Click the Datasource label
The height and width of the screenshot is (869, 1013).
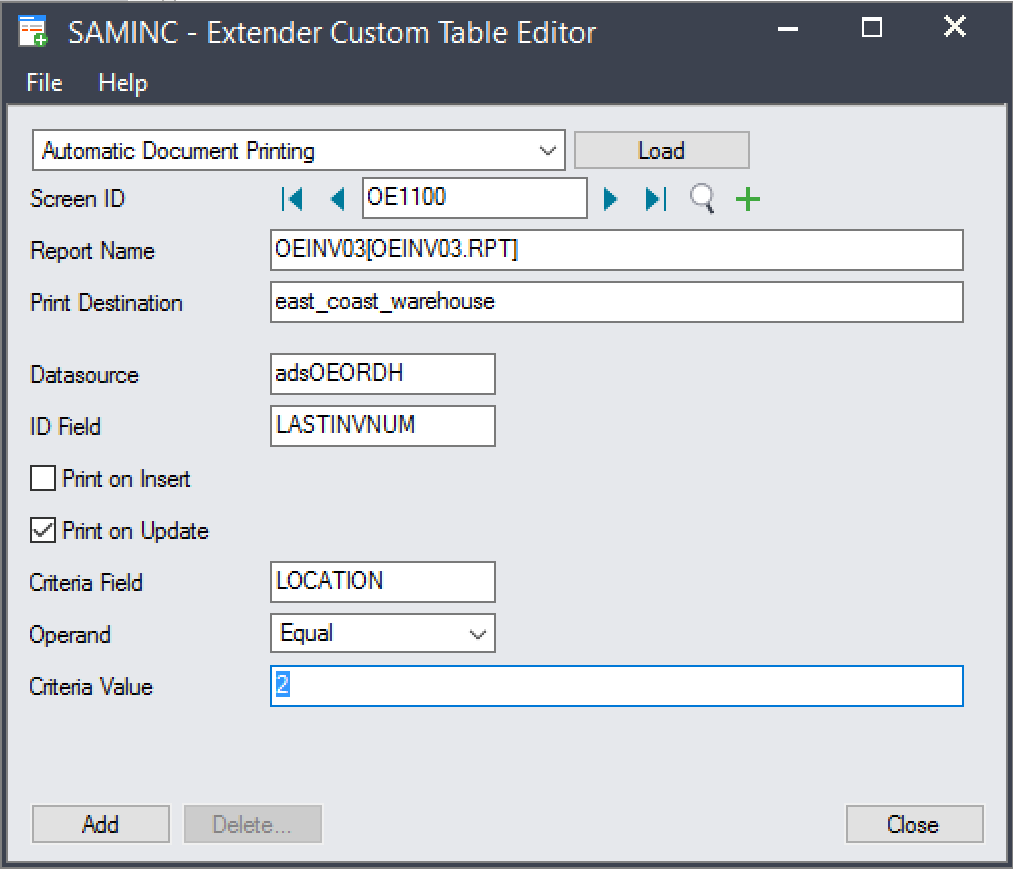85,375
